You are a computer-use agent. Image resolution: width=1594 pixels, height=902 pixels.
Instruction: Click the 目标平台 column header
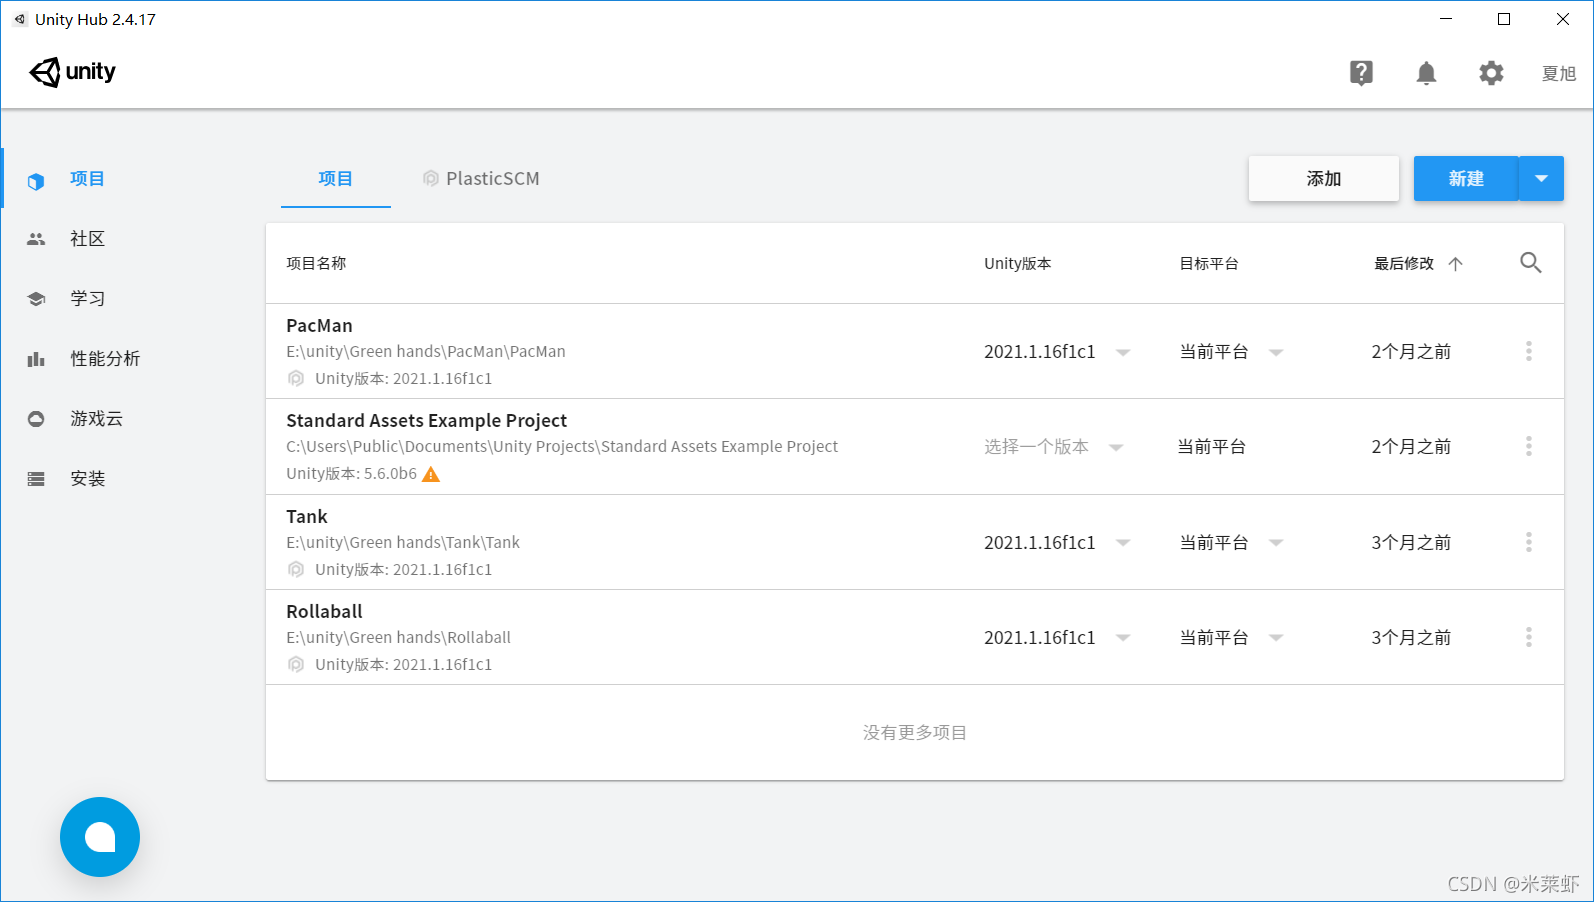click(x=1209, y=263)
